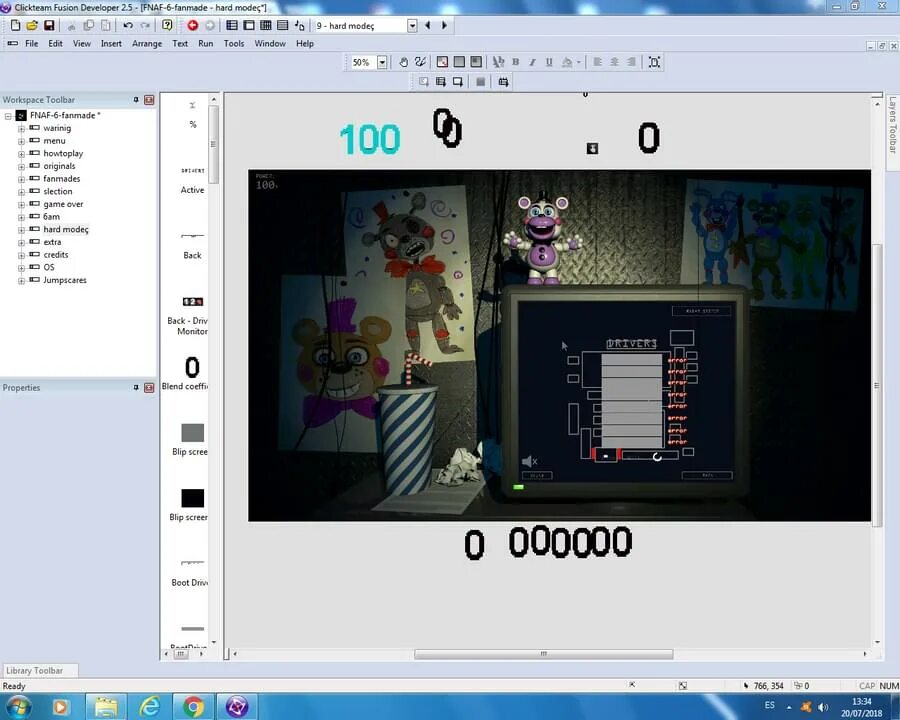The width and height of the screenshot is (900, 720).
Task: Select the cyan 100 counter in frame
Action: click(370, 140)
